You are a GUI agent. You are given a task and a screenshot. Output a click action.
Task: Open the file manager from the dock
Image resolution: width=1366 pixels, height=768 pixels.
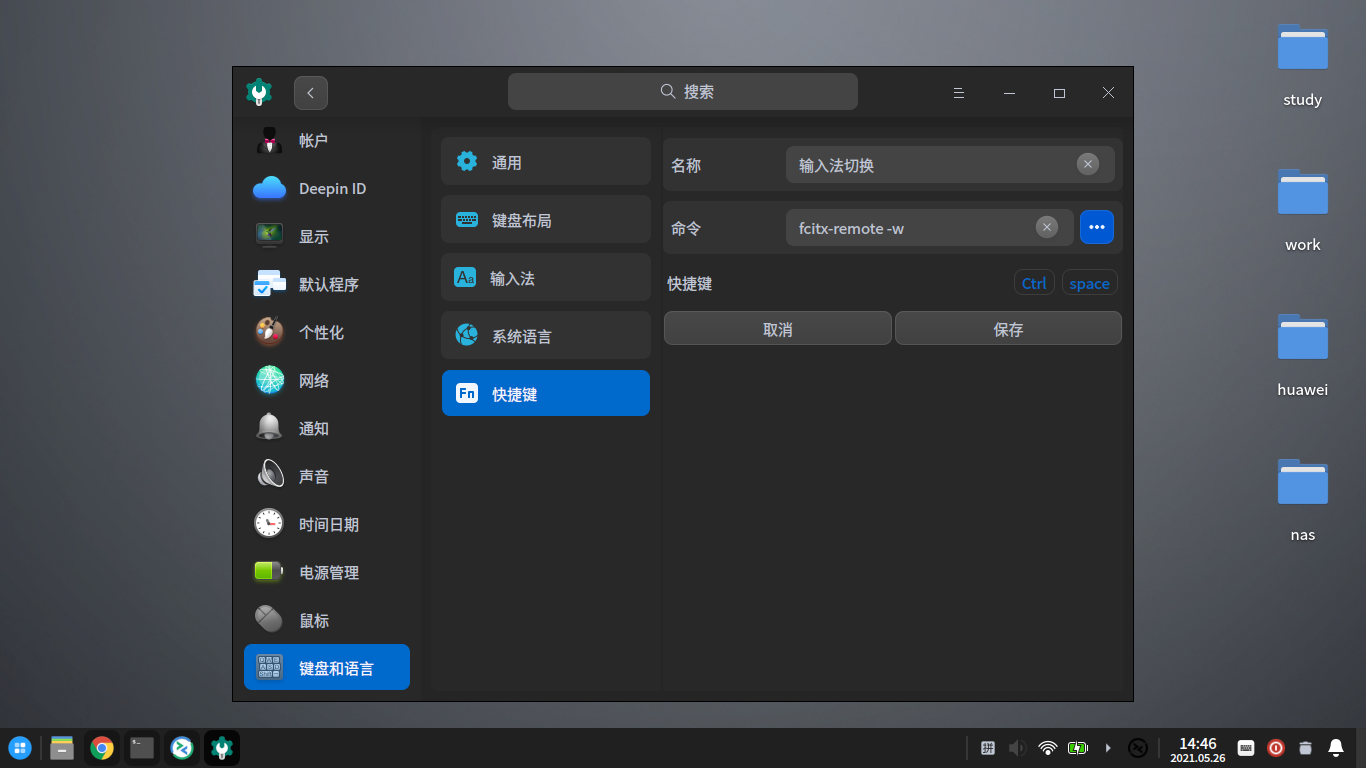[62, 748]
